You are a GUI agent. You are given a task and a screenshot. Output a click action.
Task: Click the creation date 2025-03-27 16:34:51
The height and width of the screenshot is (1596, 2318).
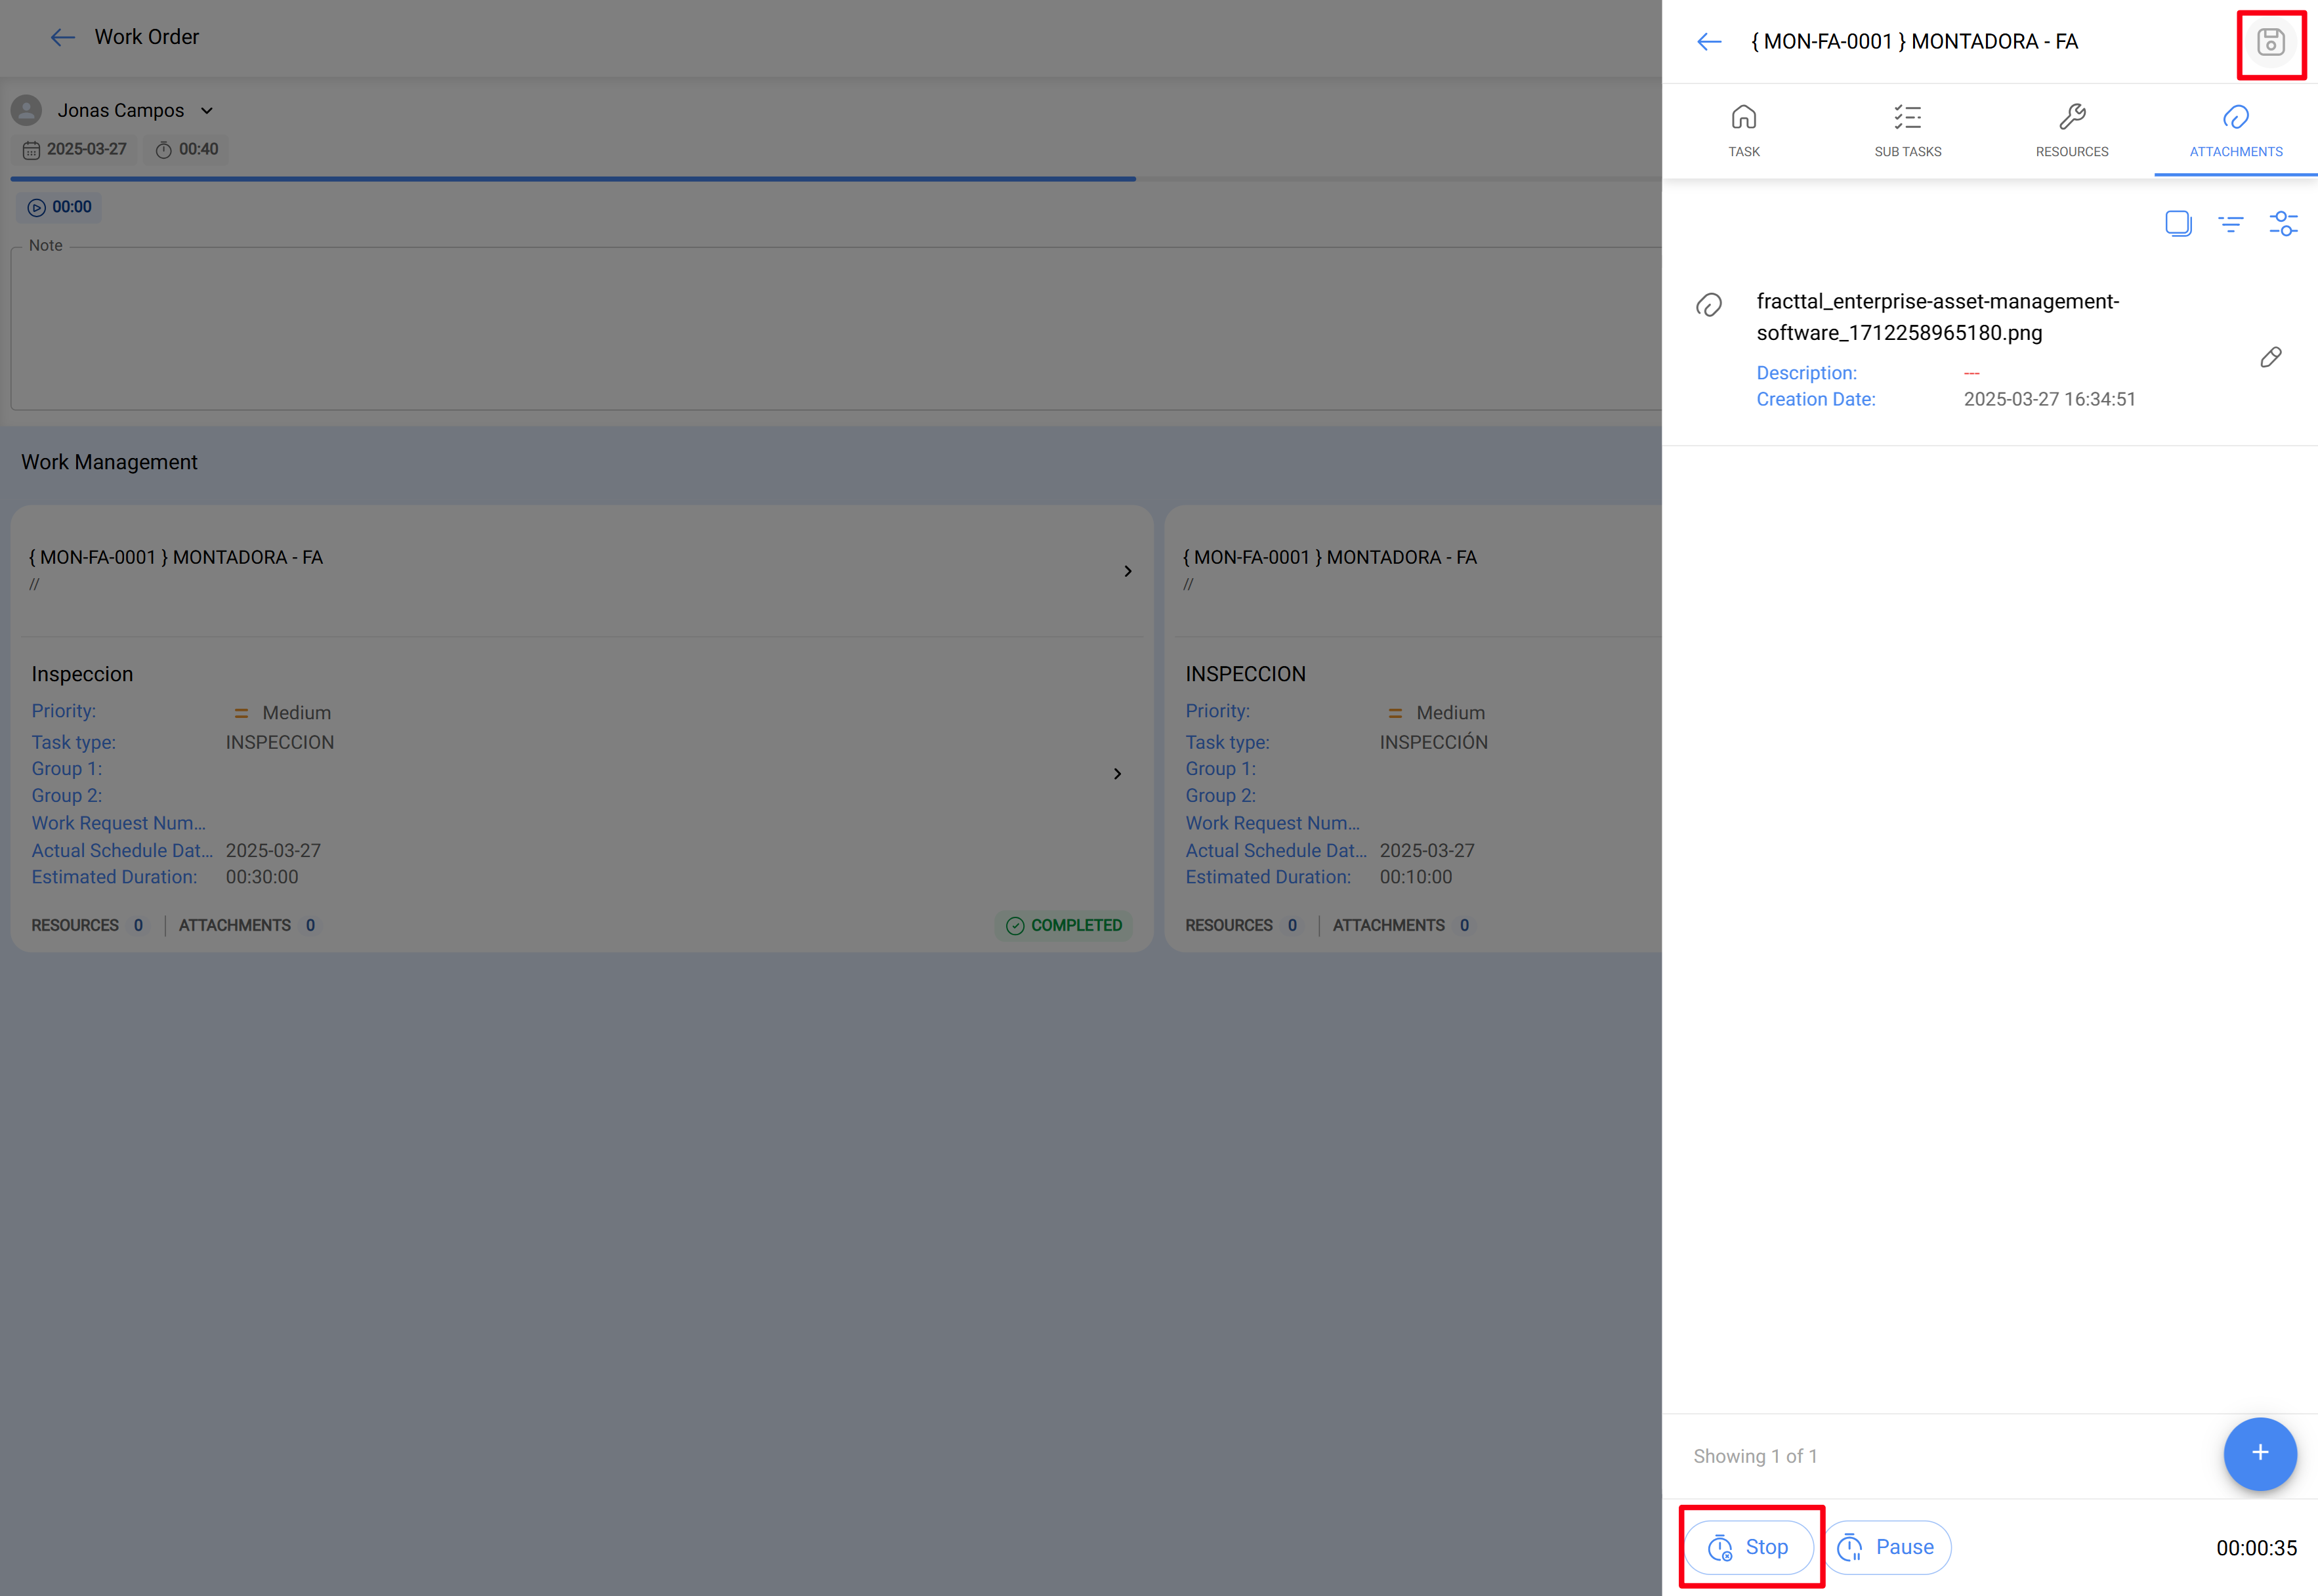click(2049, 399)
